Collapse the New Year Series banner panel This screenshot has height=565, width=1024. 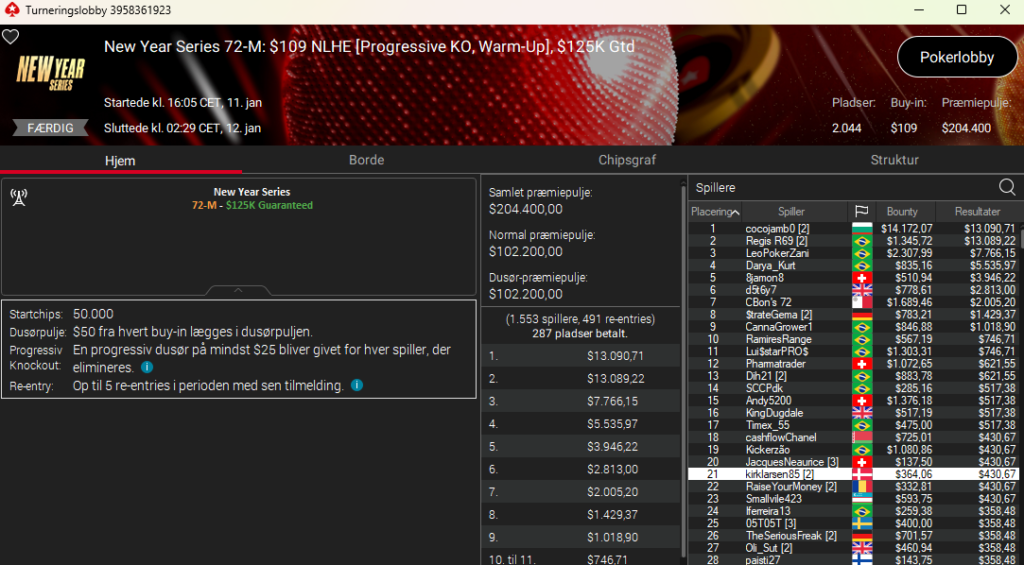(238, 290)
